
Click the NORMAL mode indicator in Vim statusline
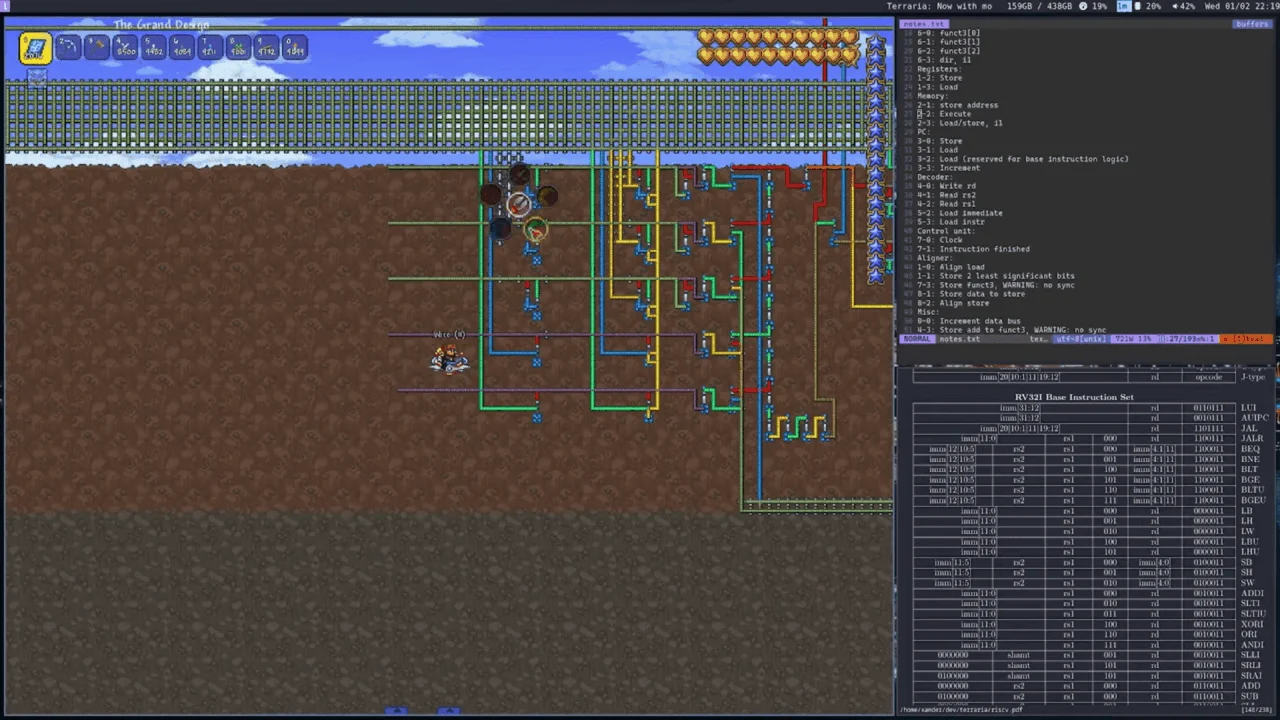coord(916,339)
